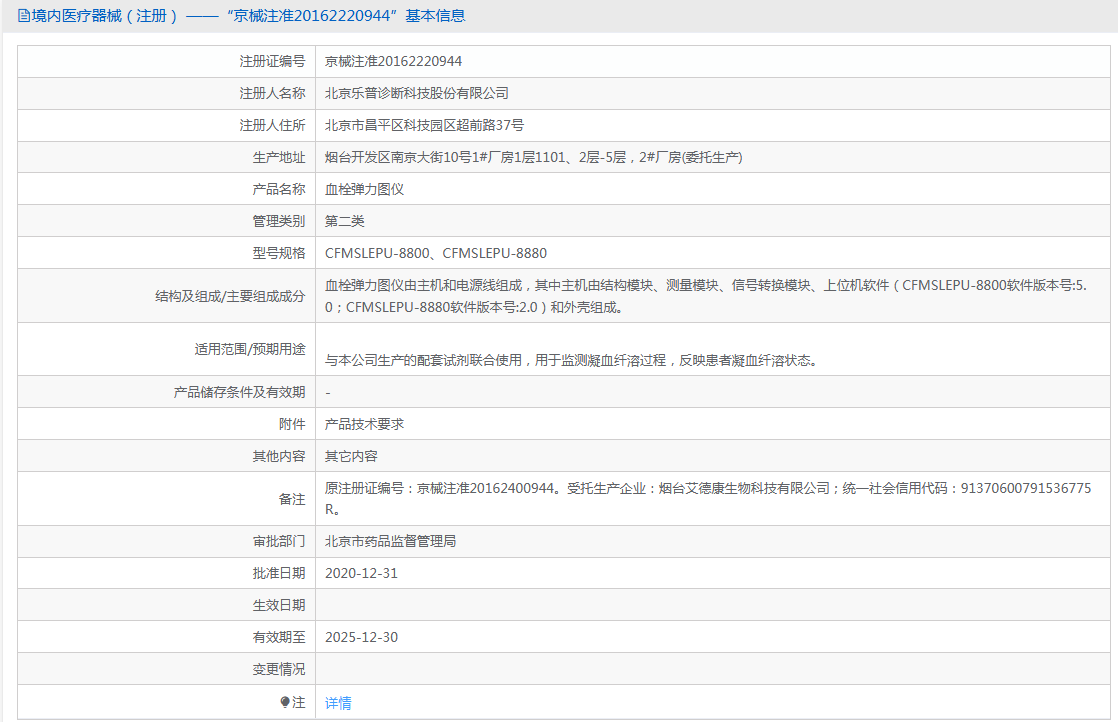1118x722 pixels.
Task: Click the 结构及组成/主要组成成分 label
Action: pyautogui.click(x=230, y=296)
